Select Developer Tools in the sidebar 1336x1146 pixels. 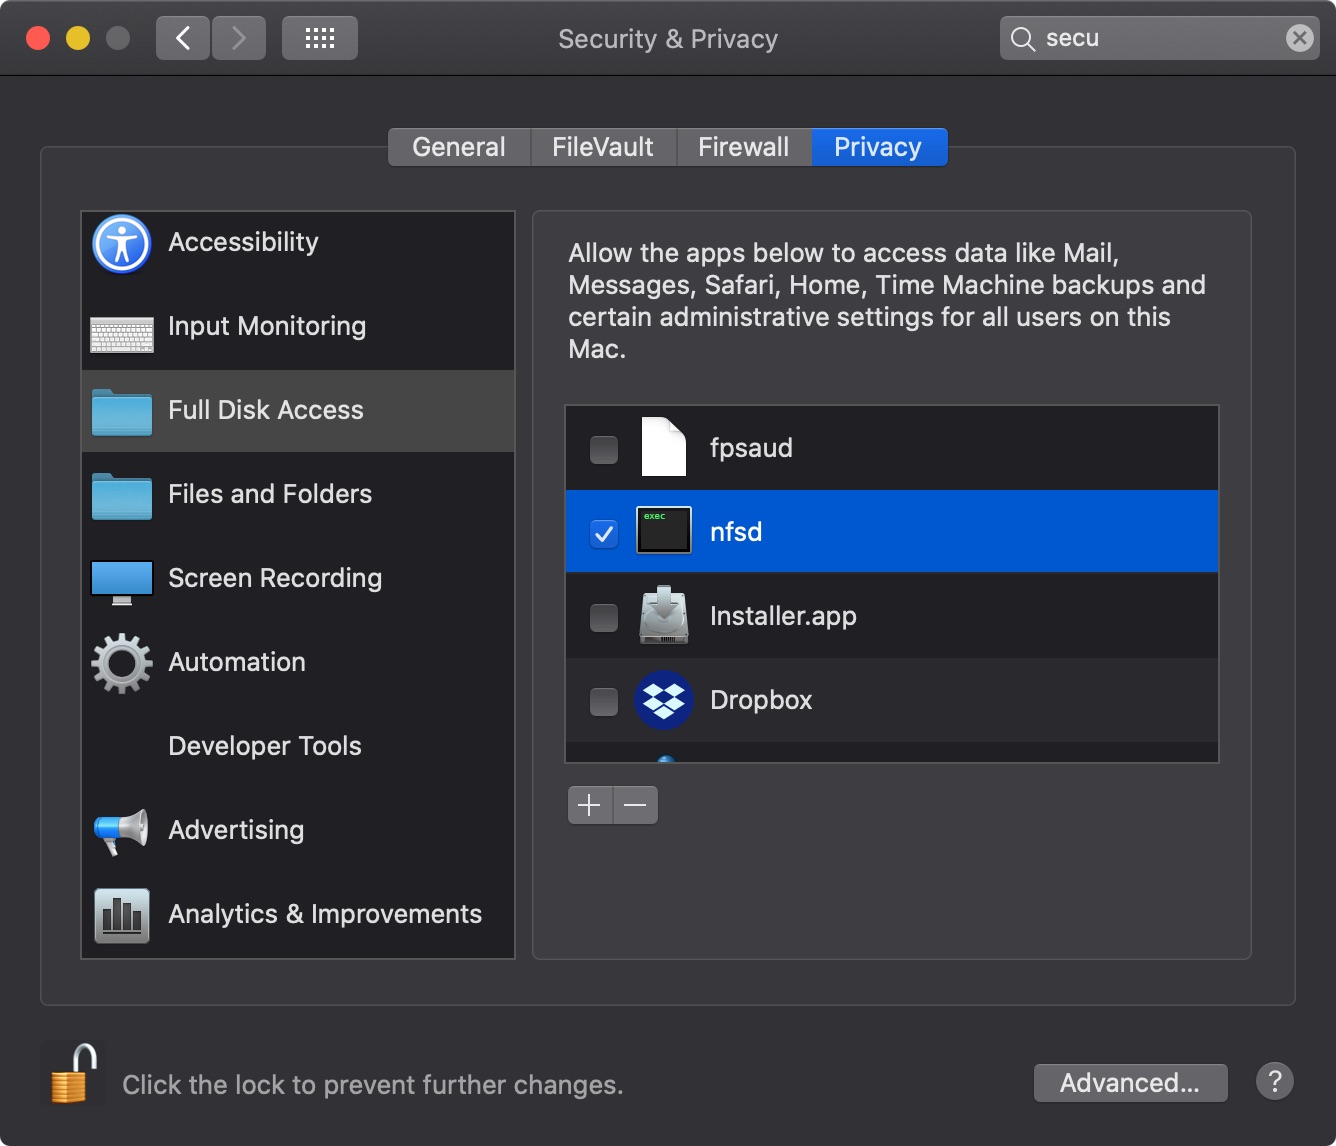point(265,746)
